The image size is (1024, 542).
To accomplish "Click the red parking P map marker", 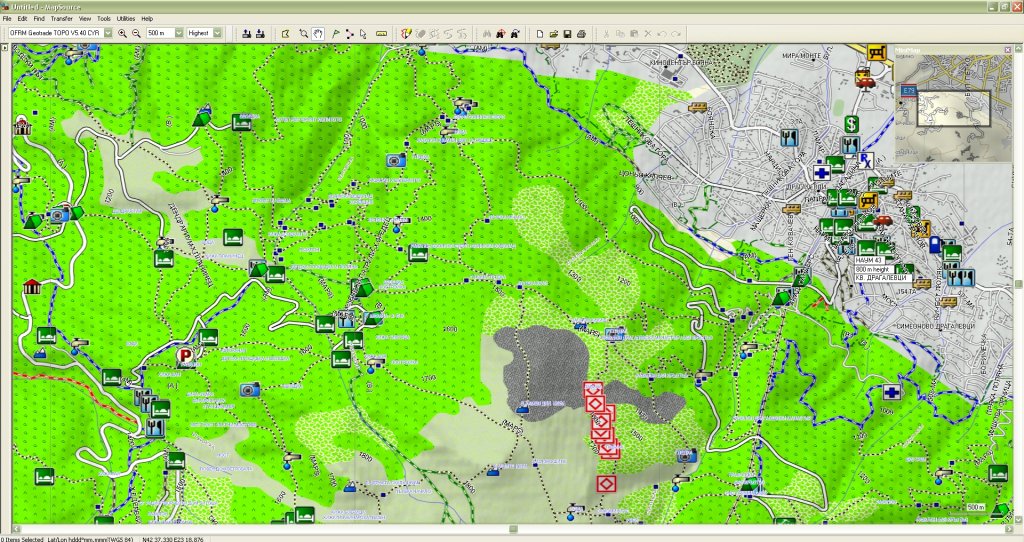I will point(185,354).
